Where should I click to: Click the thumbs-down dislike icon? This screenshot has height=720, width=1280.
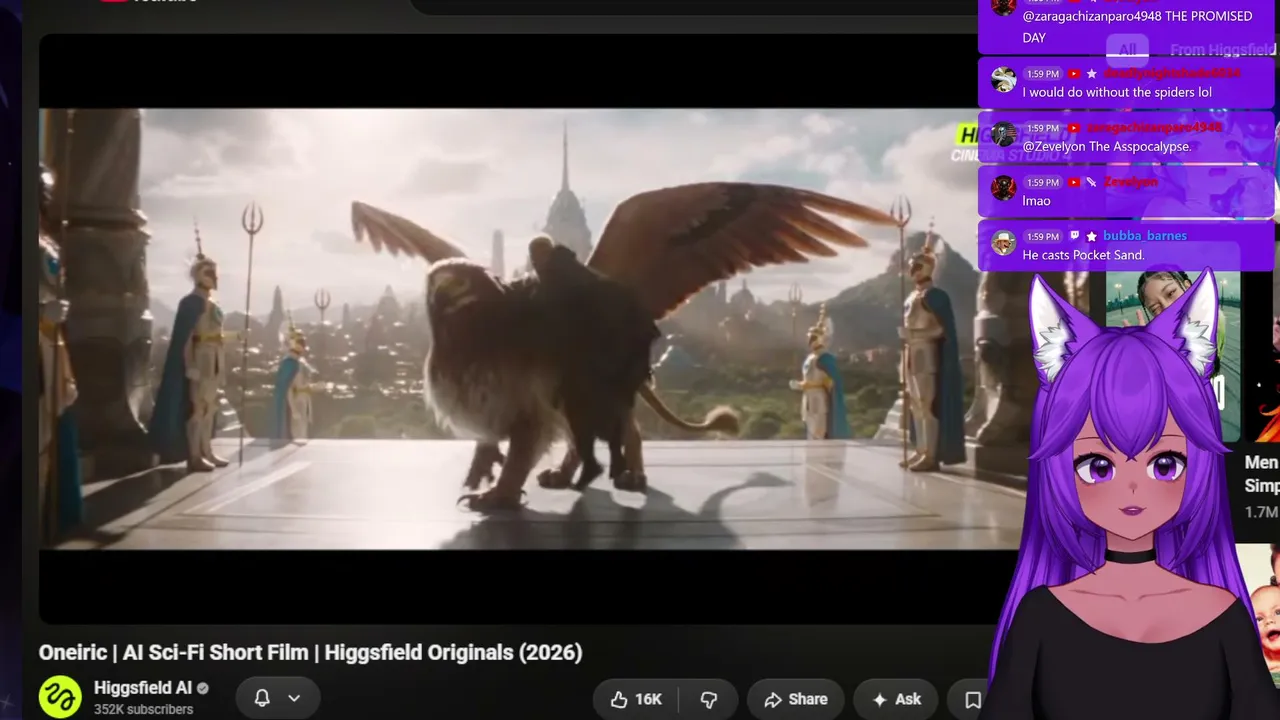click(708, 699)
